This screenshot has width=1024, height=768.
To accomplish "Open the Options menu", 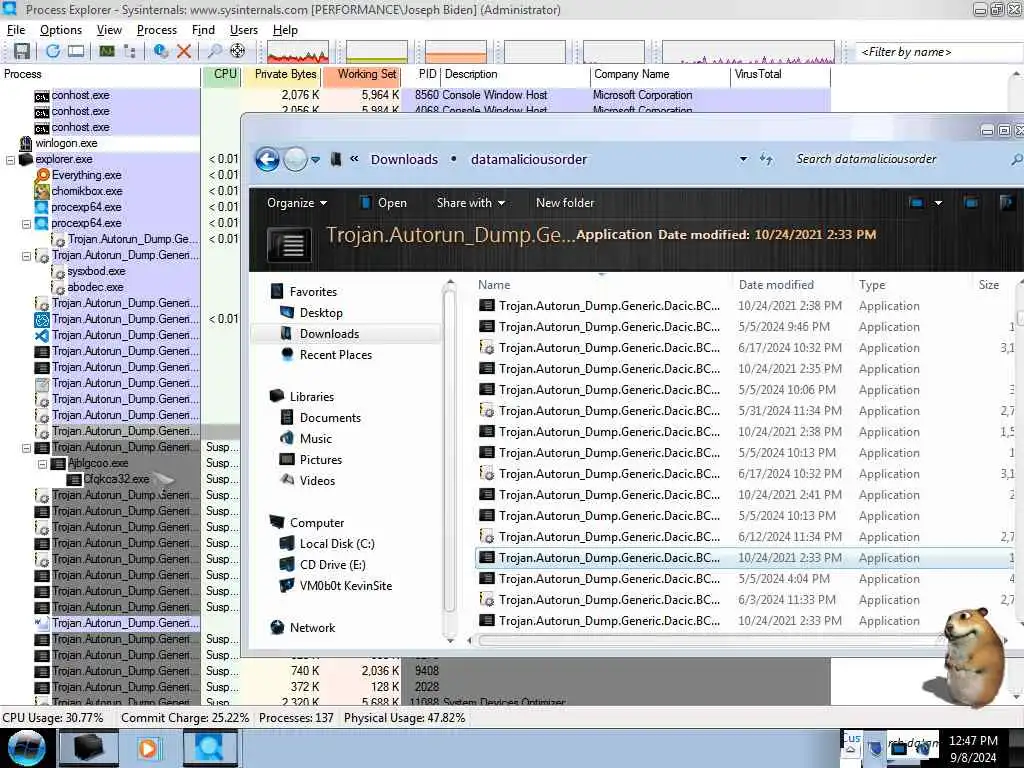I will 61,30.
